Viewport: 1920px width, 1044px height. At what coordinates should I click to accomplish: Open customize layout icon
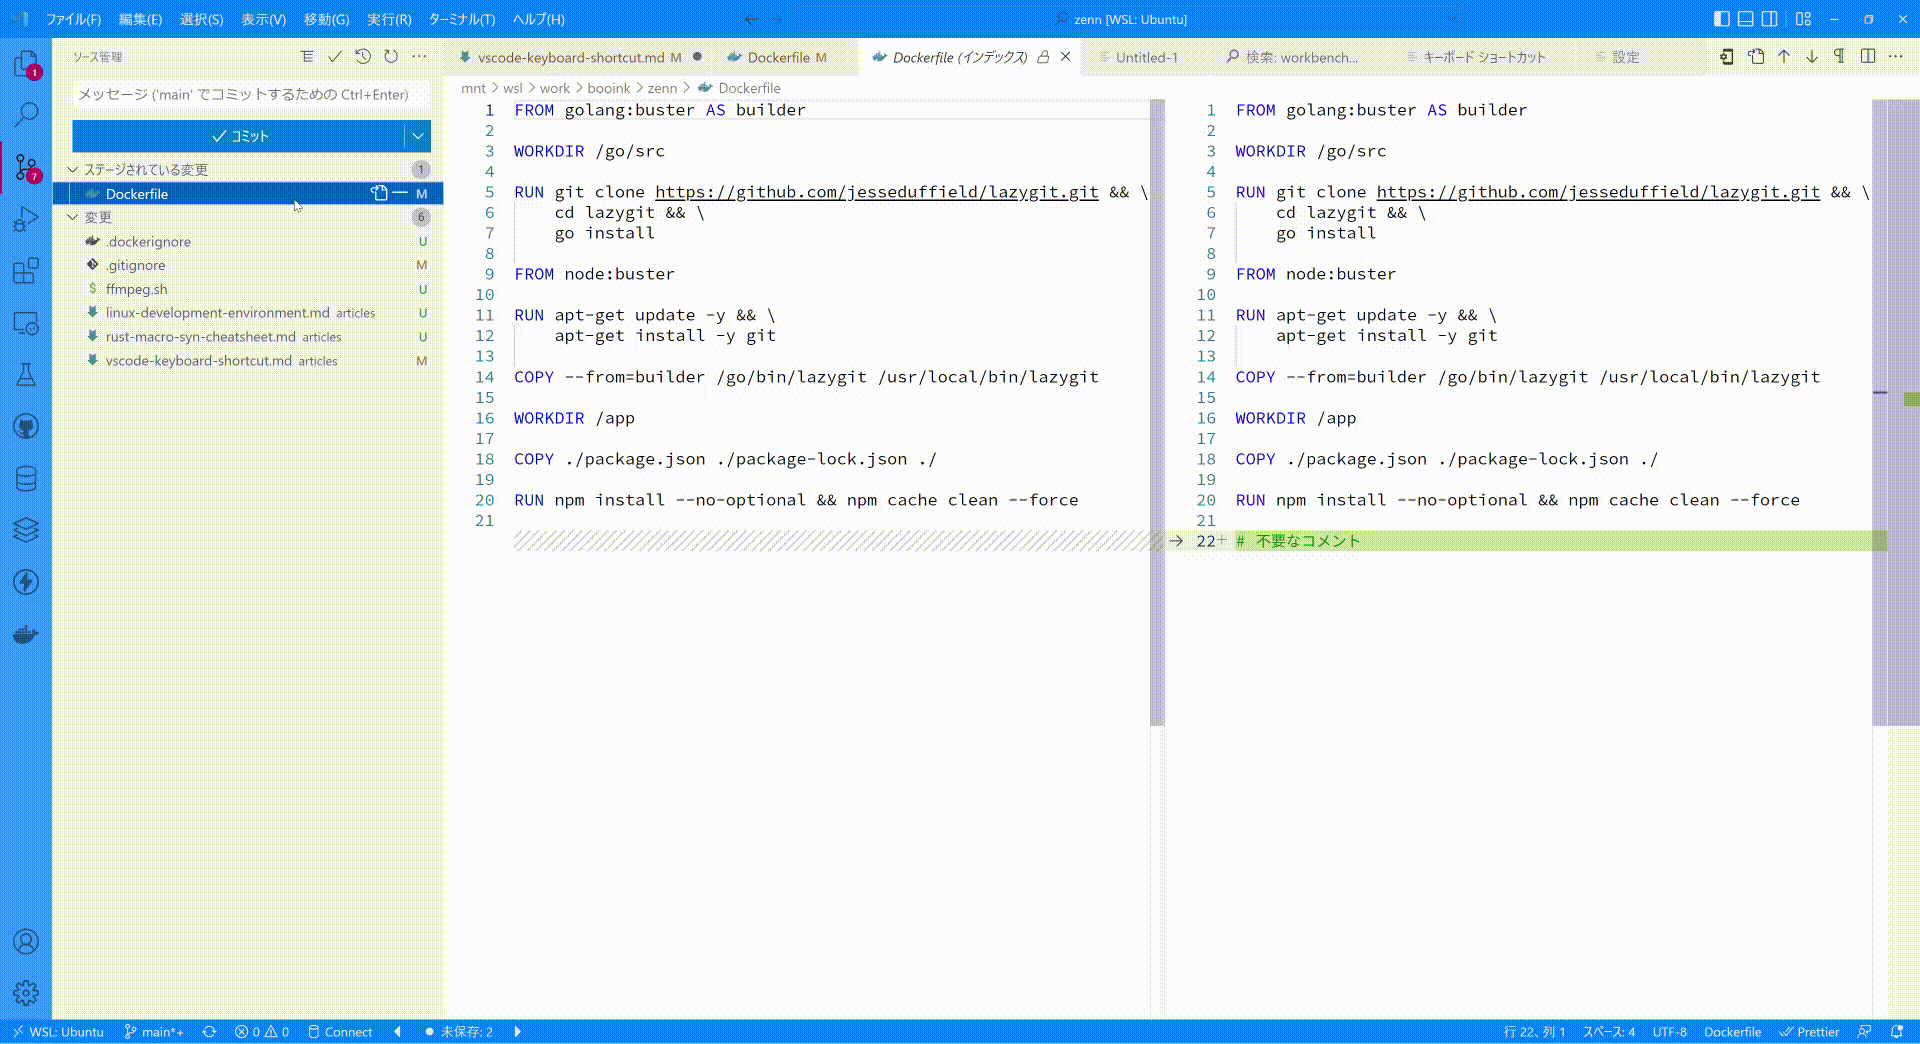pyautogui.click(x=1803, y=19)
